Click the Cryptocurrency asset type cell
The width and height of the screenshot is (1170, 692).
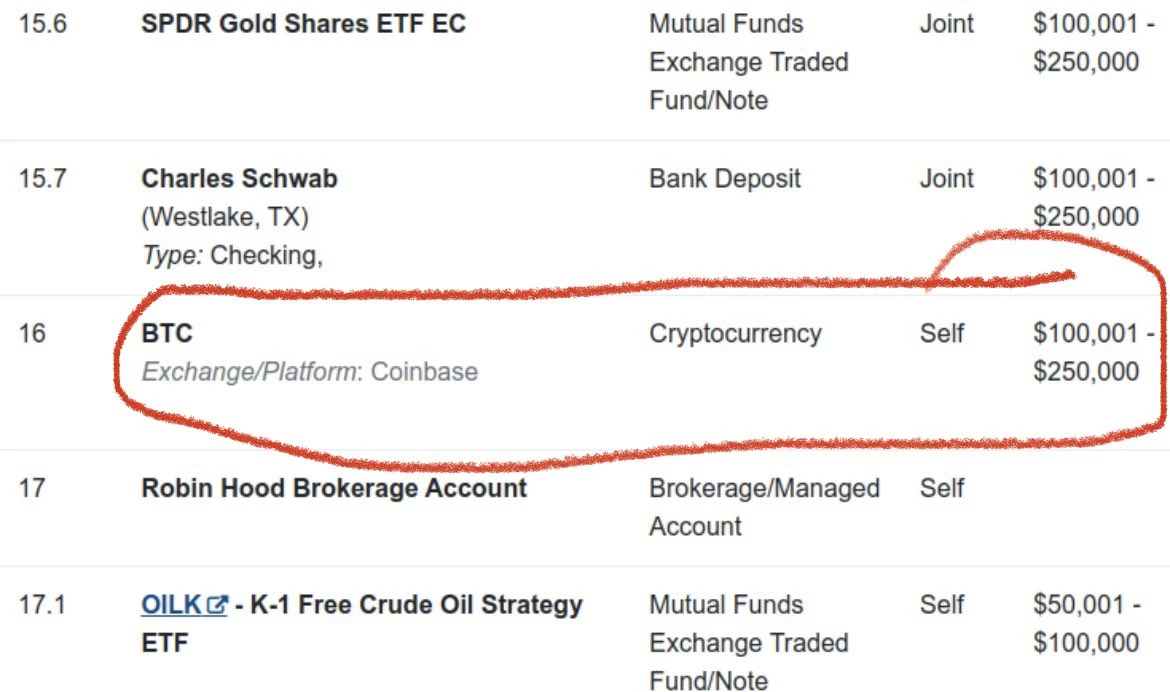pos(735,333)
